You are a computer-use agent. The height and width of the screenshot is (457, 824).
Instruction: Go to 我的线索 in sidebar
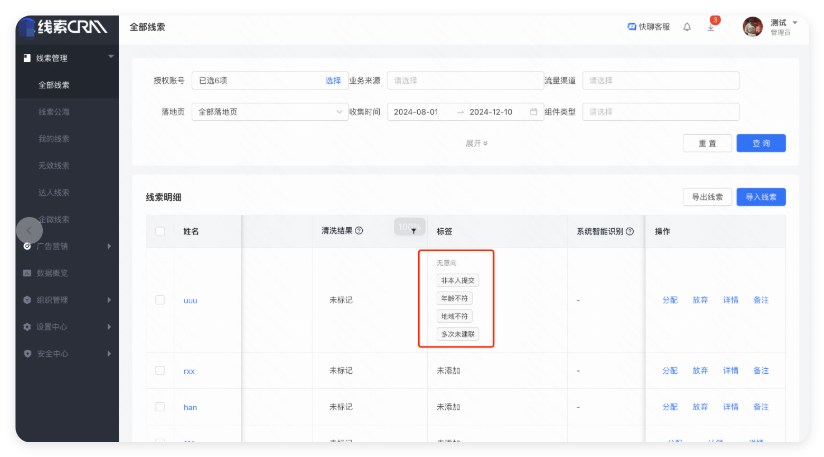pos(54,139)
